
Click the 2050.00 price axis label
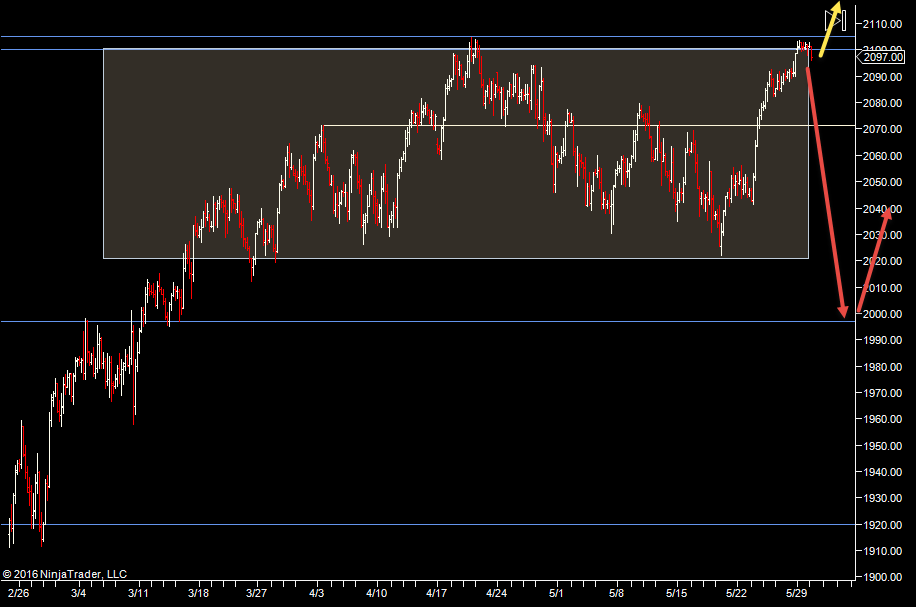tap(886, 182)
